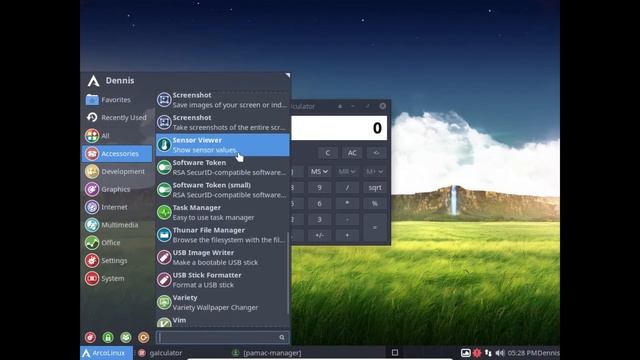Screen dimensions: 640x360
Task: Click calculator AC button
Action: coord(352,153)
